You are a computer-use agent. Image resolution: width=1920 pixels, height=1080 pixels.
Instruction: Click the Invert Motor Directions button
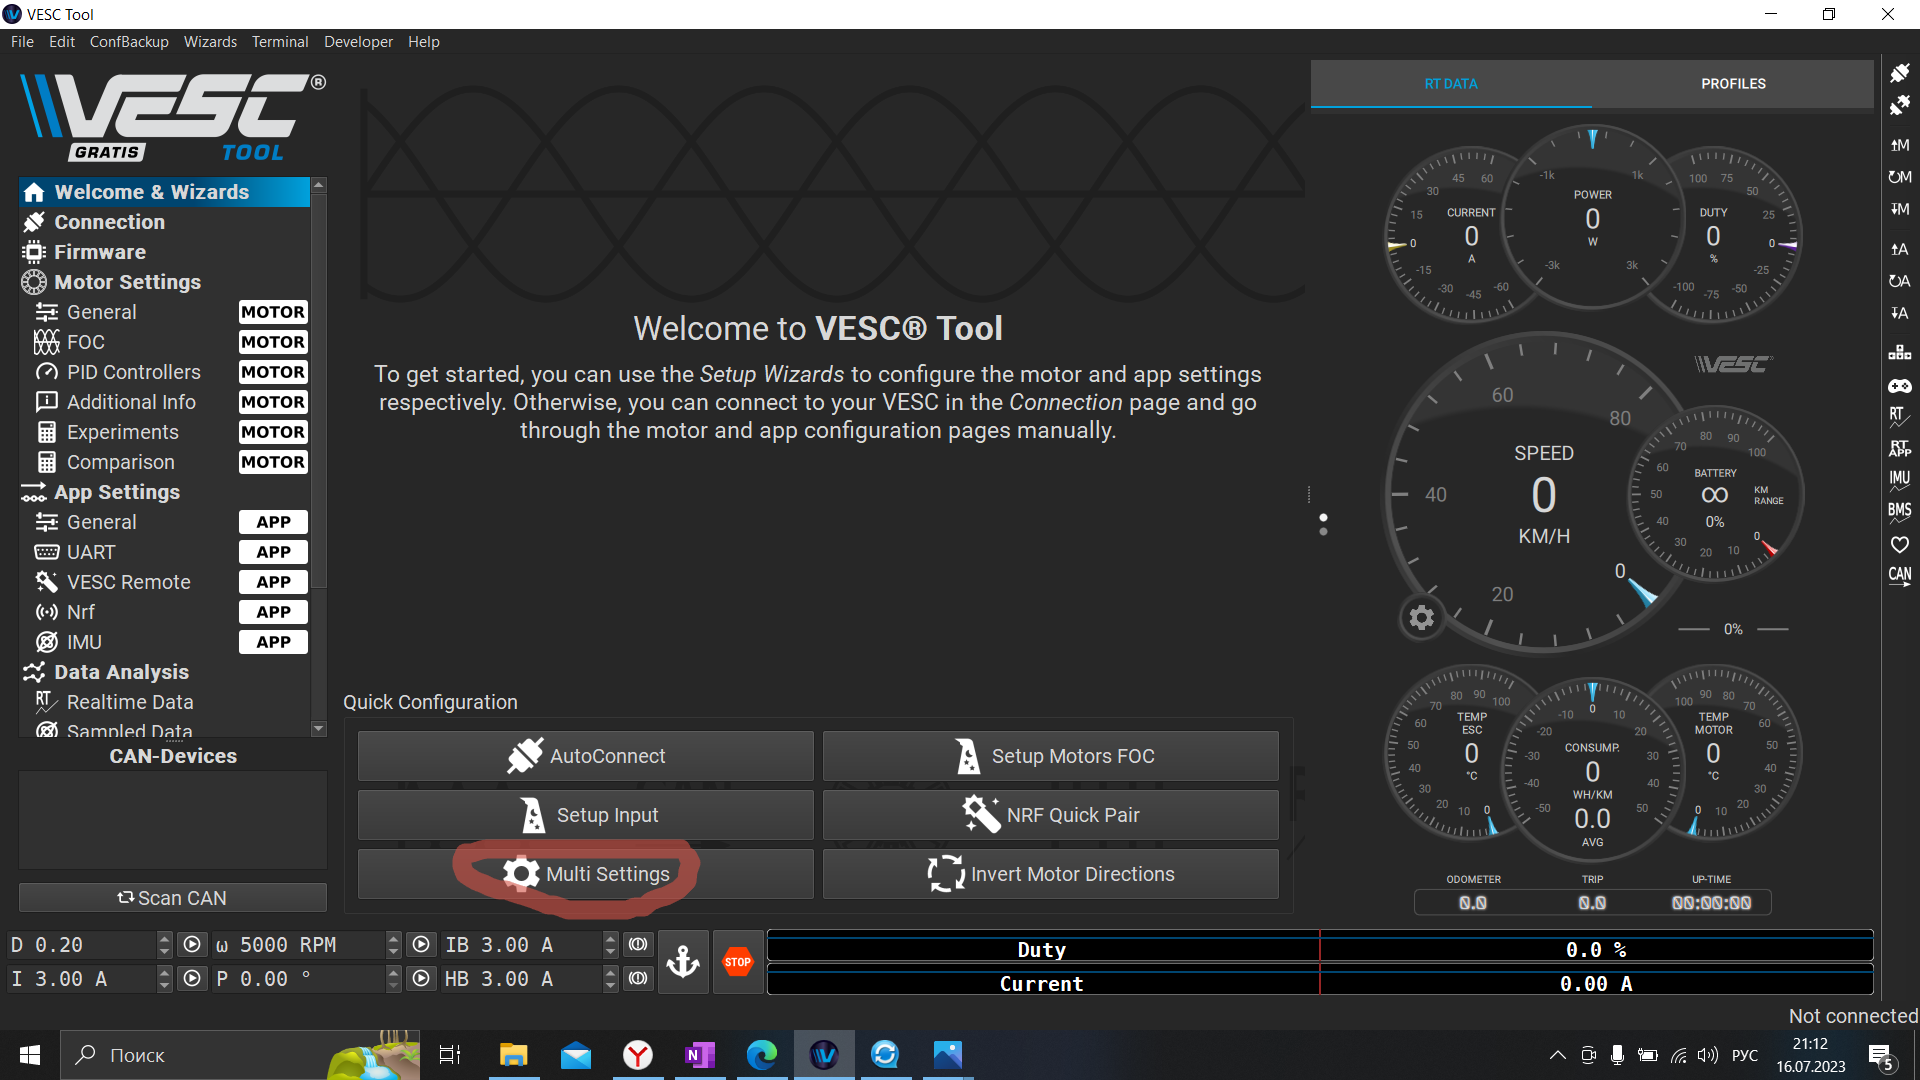pos(1051,874)
